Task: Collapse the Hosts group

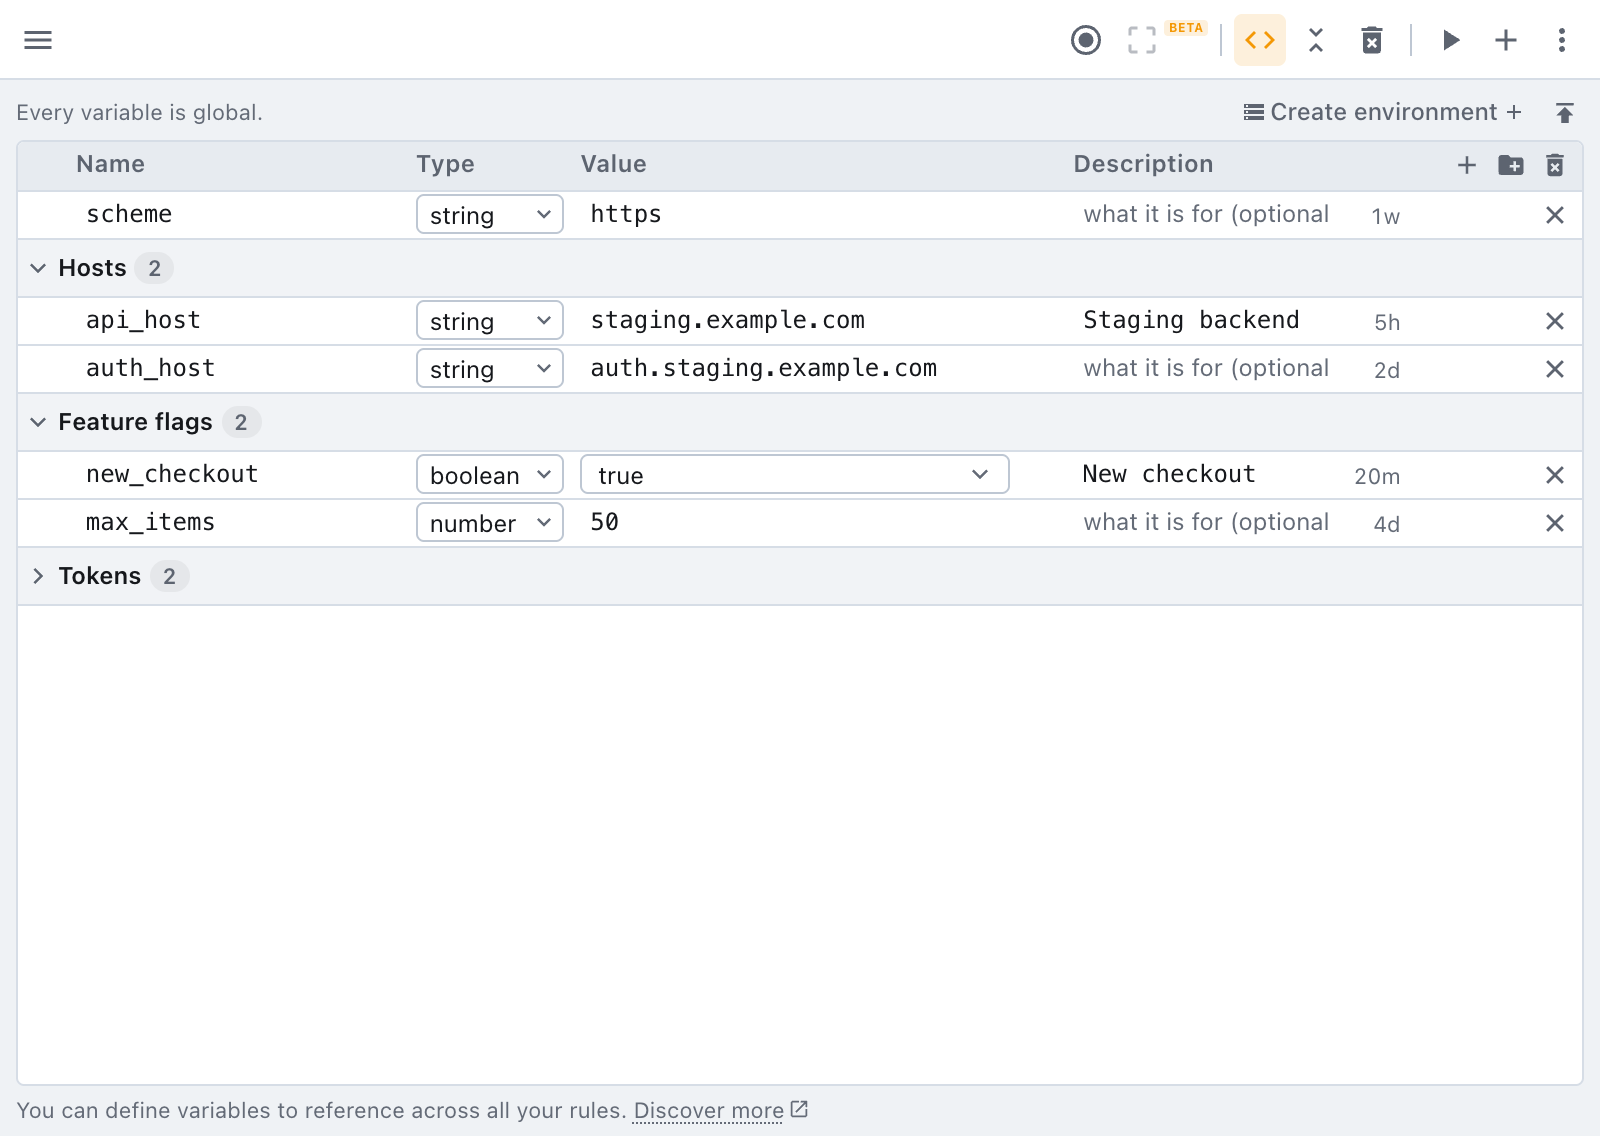Action: tap(38, 268)
